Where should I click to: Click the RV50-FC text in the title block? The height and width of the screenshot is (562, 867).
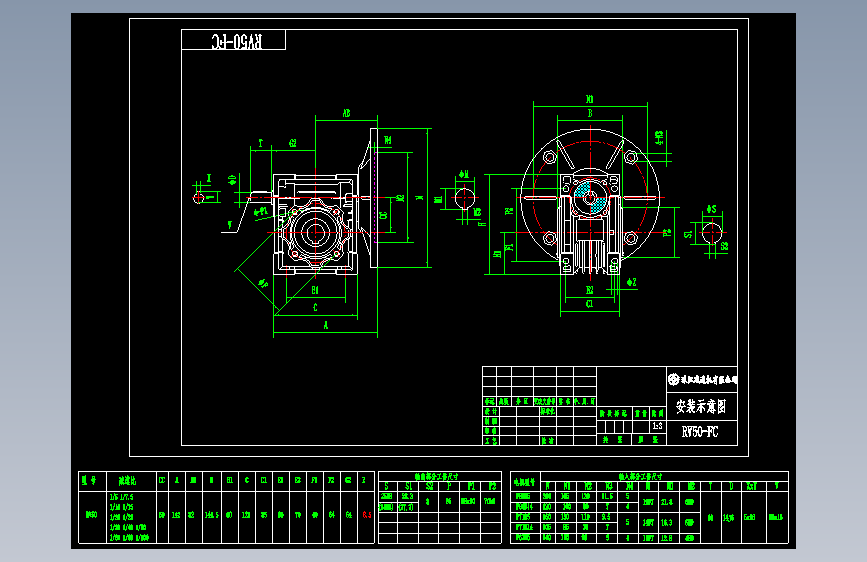tap(699, 432)
